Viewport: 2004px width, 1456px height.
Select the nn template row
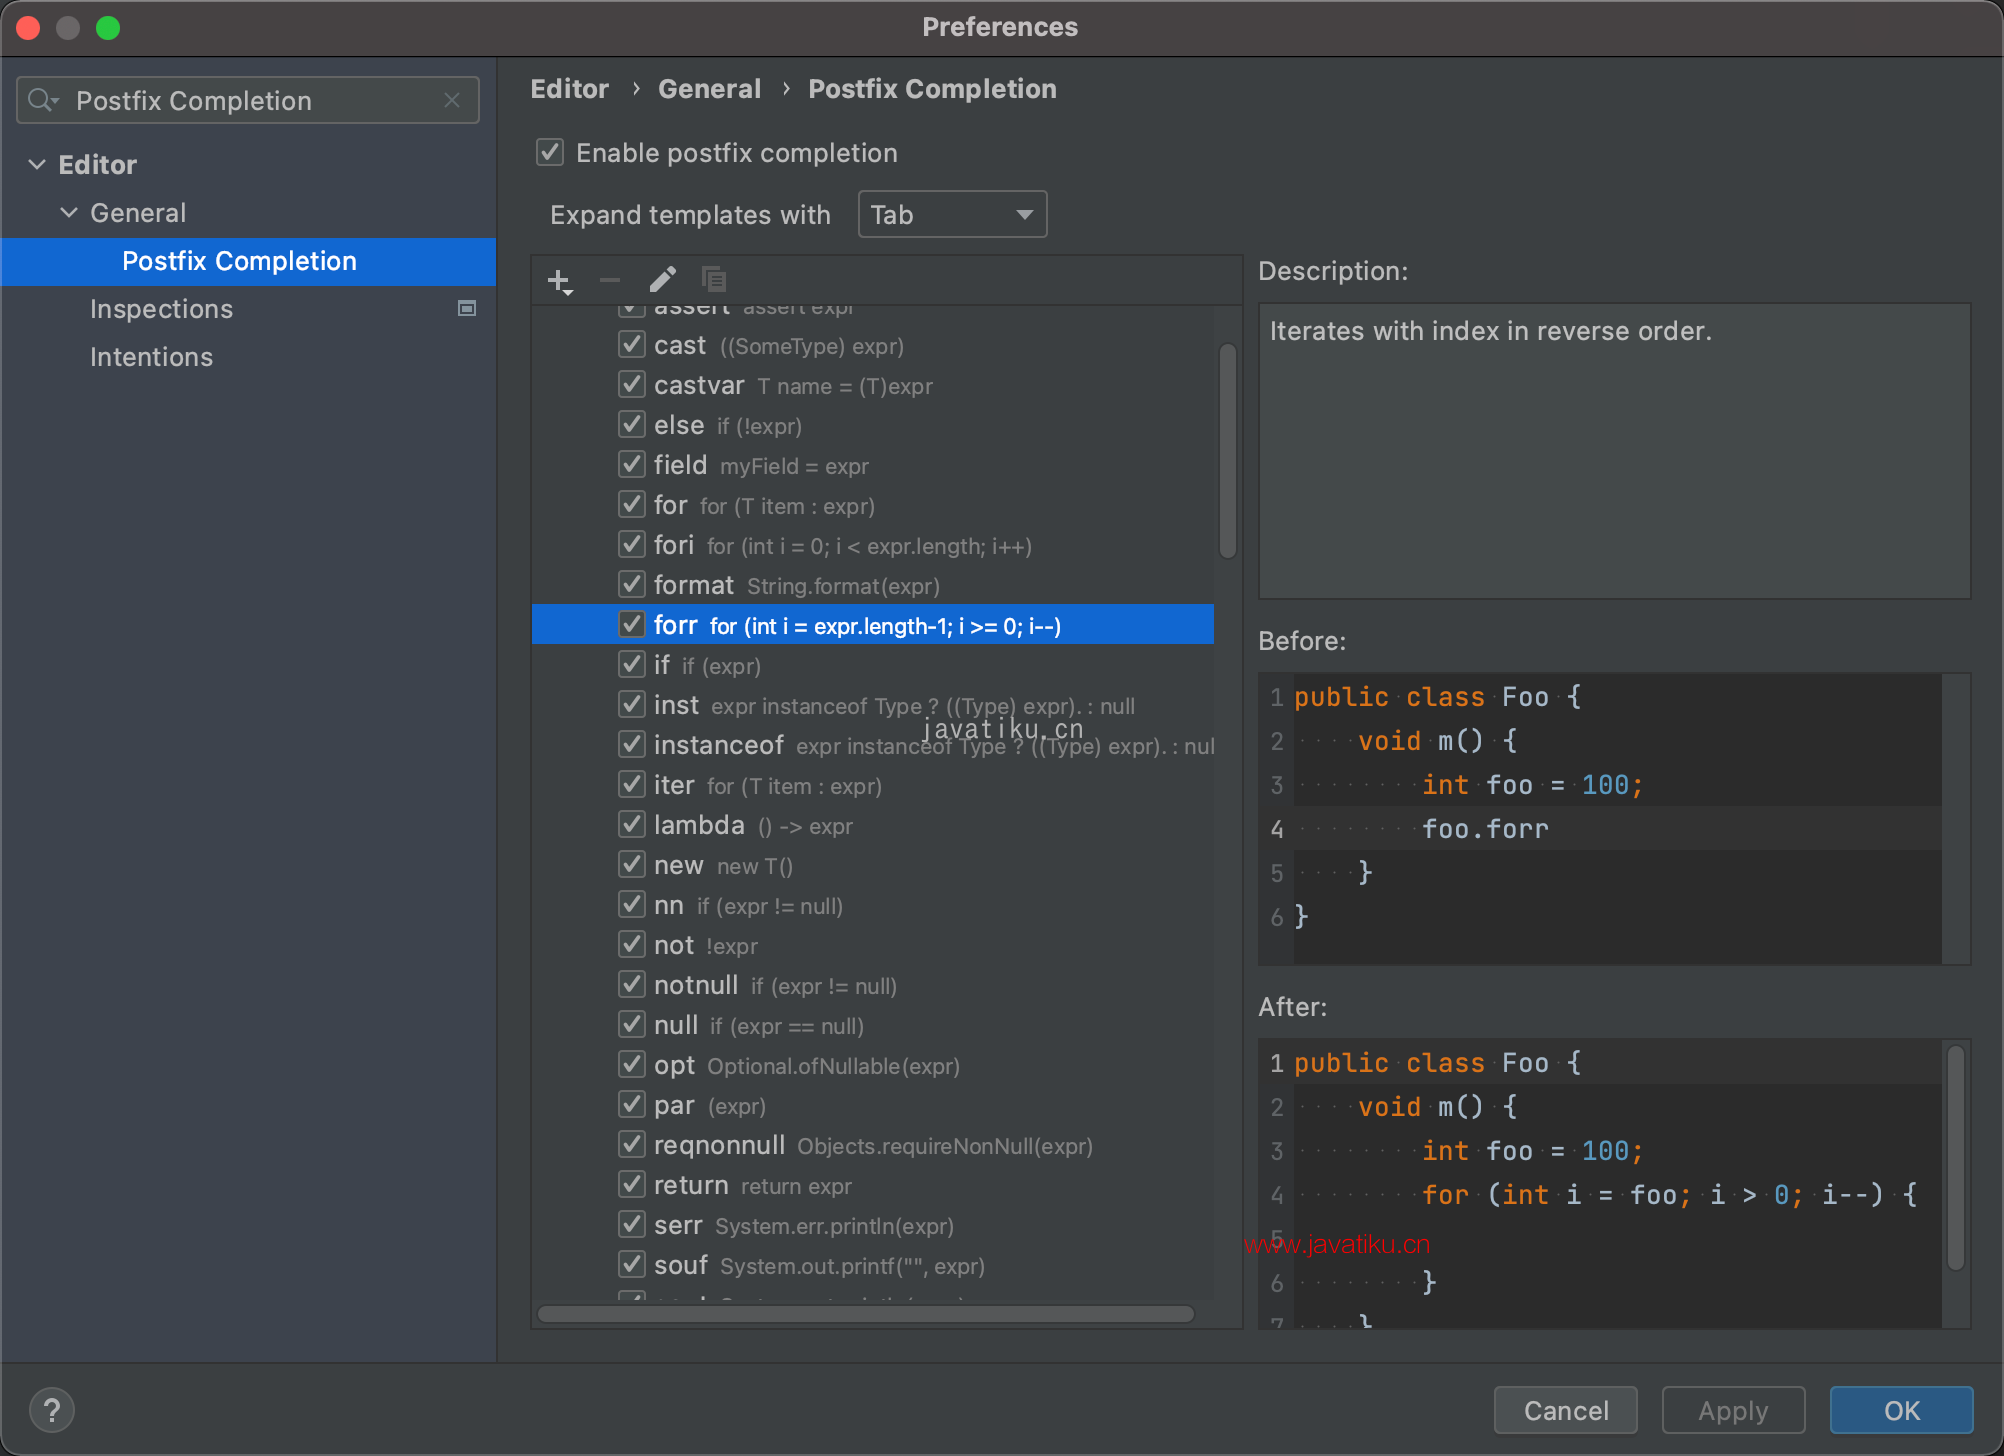[x=873, y=905]
